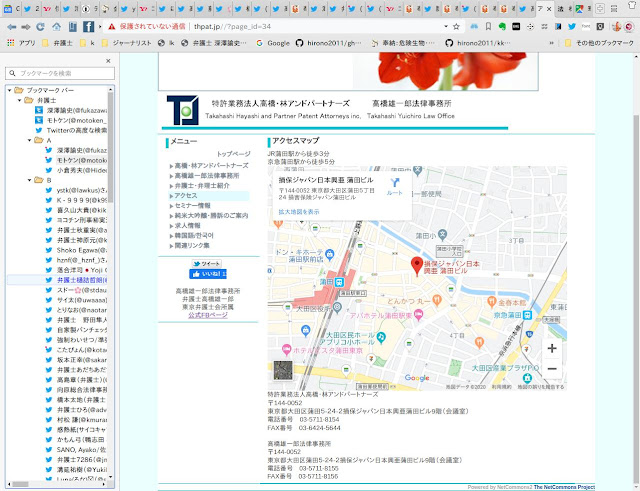Bookmark this page with the star icon
640x491 pixels.
pyautogui.click(x=456, y=27)
